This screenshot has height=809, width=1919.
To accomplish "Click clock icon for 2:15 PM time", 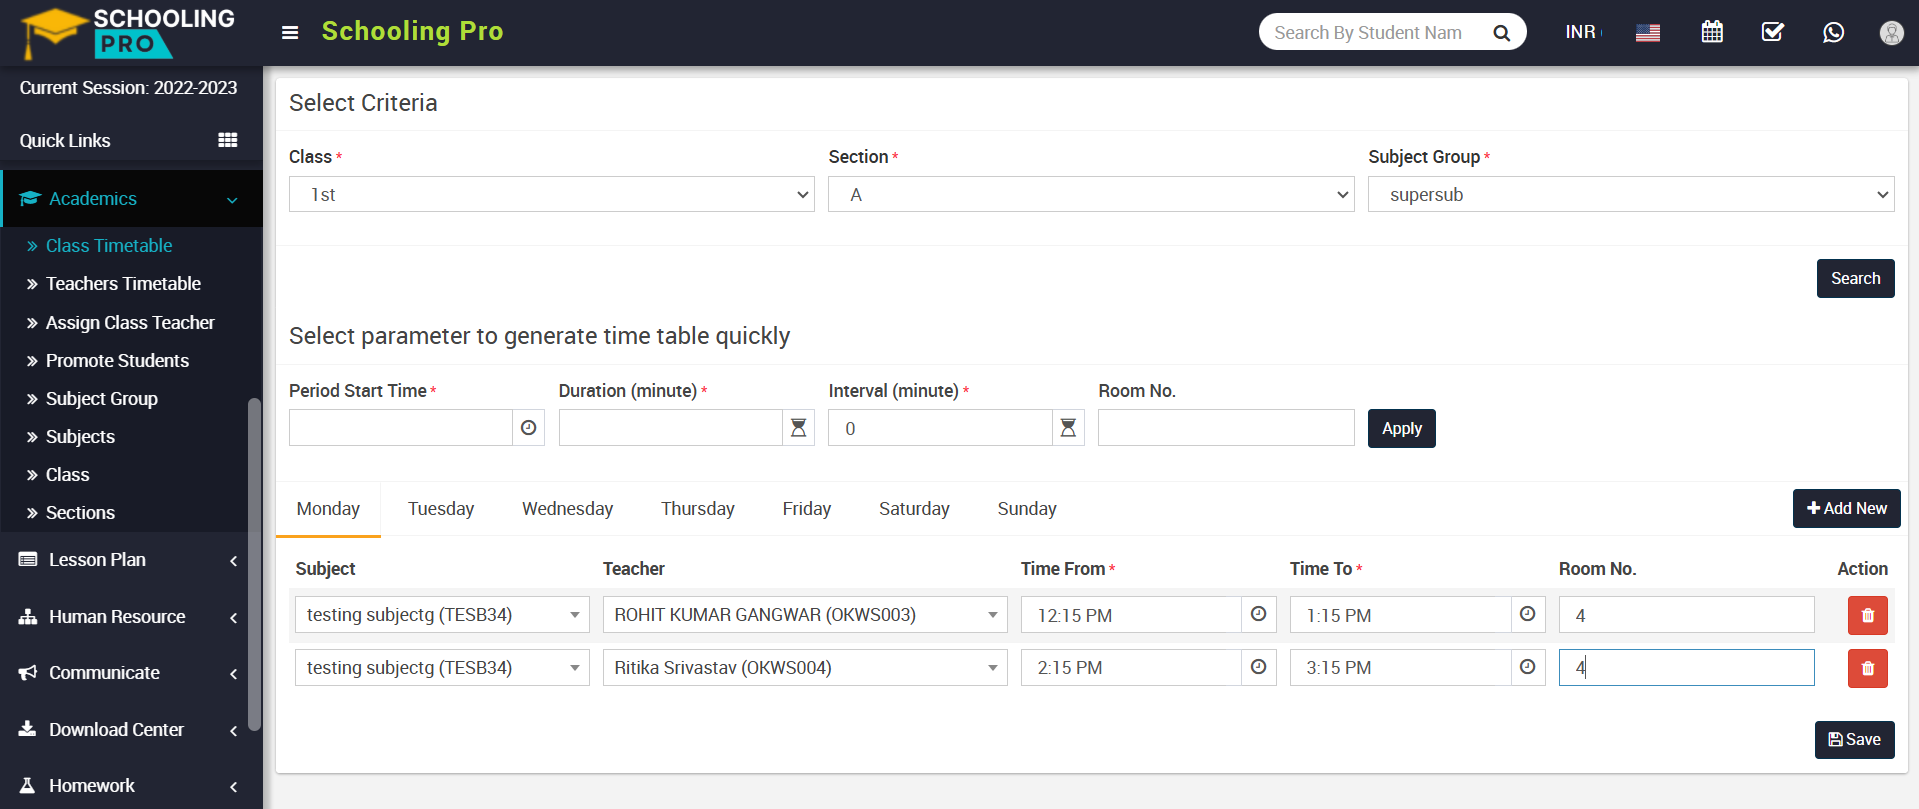I will click(x=1258, y=667).
